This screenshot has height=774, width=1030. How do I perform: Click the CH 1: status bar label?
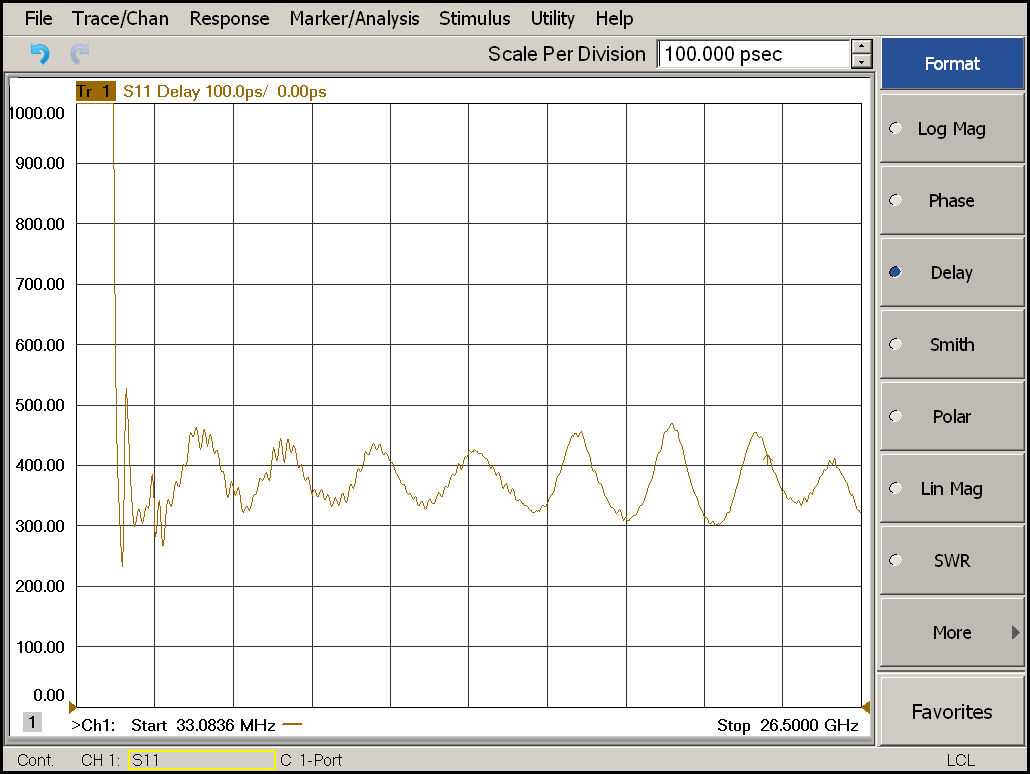[x=101, y=760]
